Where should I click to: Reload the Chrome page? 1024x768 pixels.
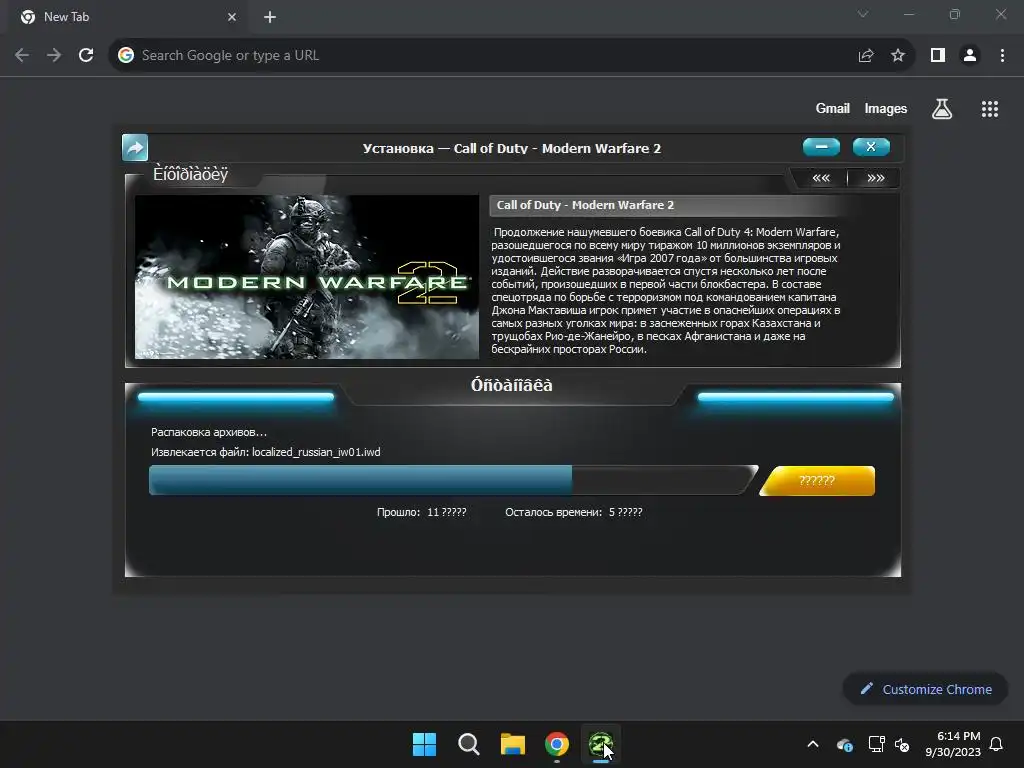coord(86,56)
